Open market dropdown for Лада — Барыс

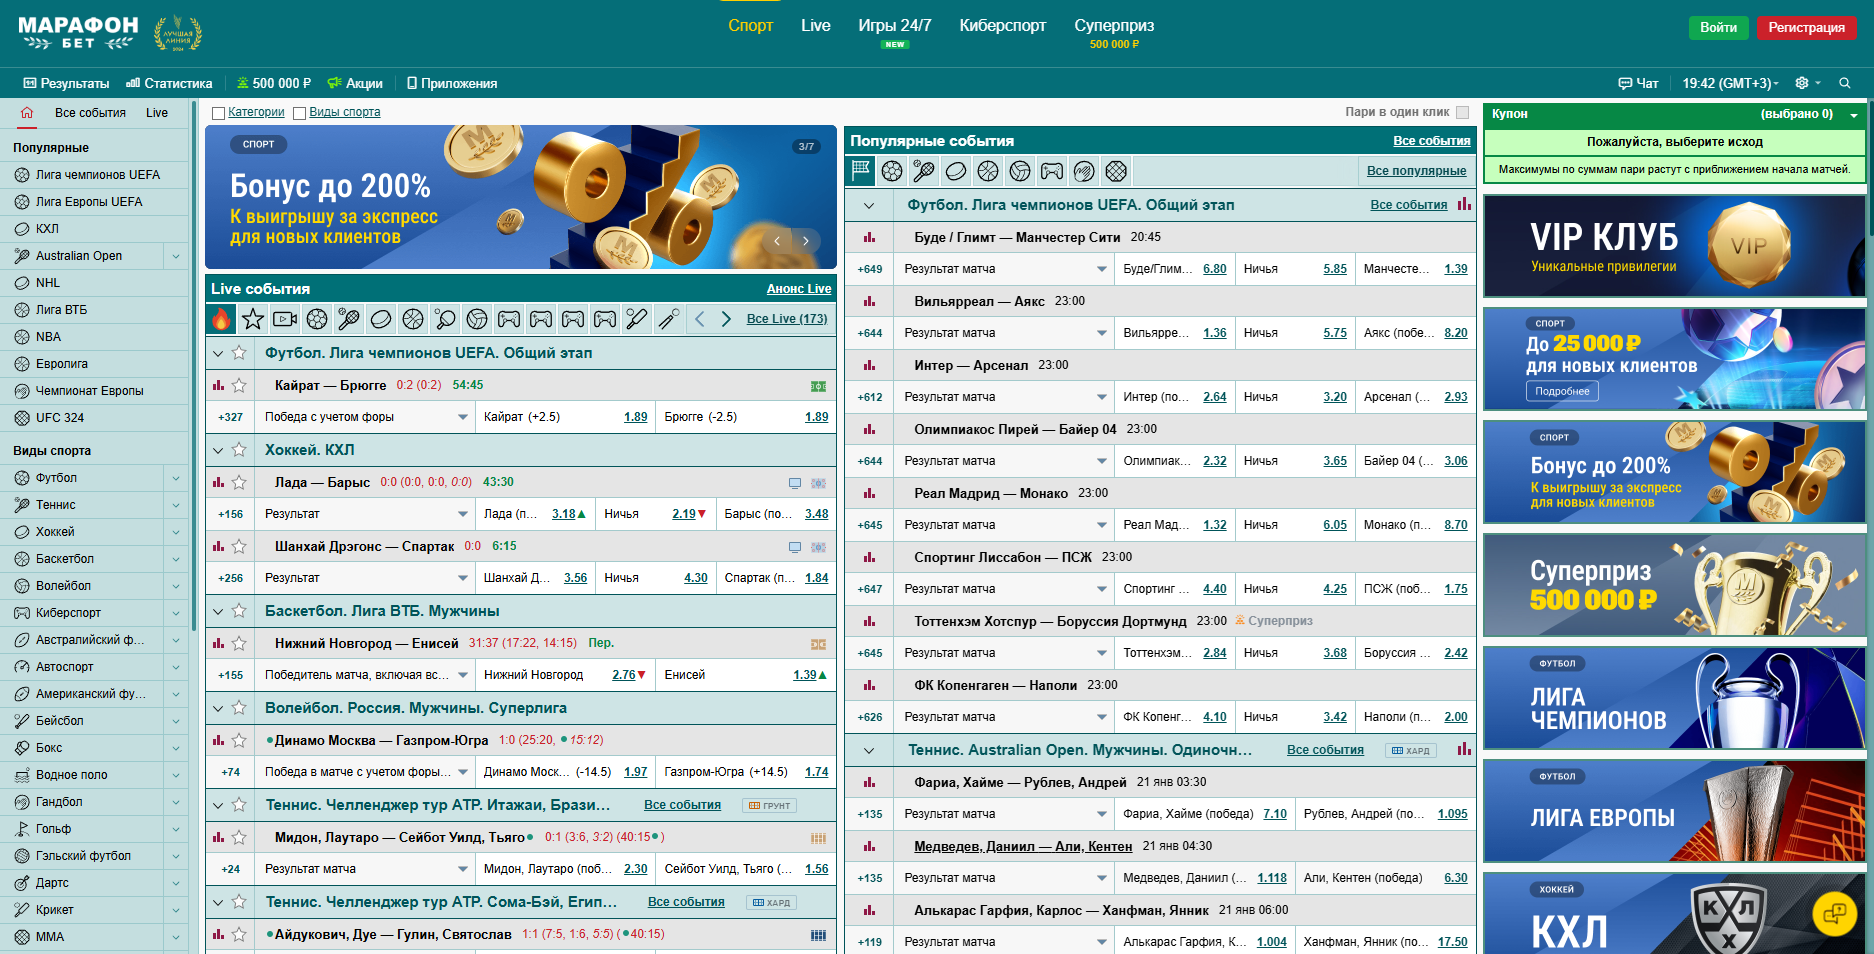(463, 514)
